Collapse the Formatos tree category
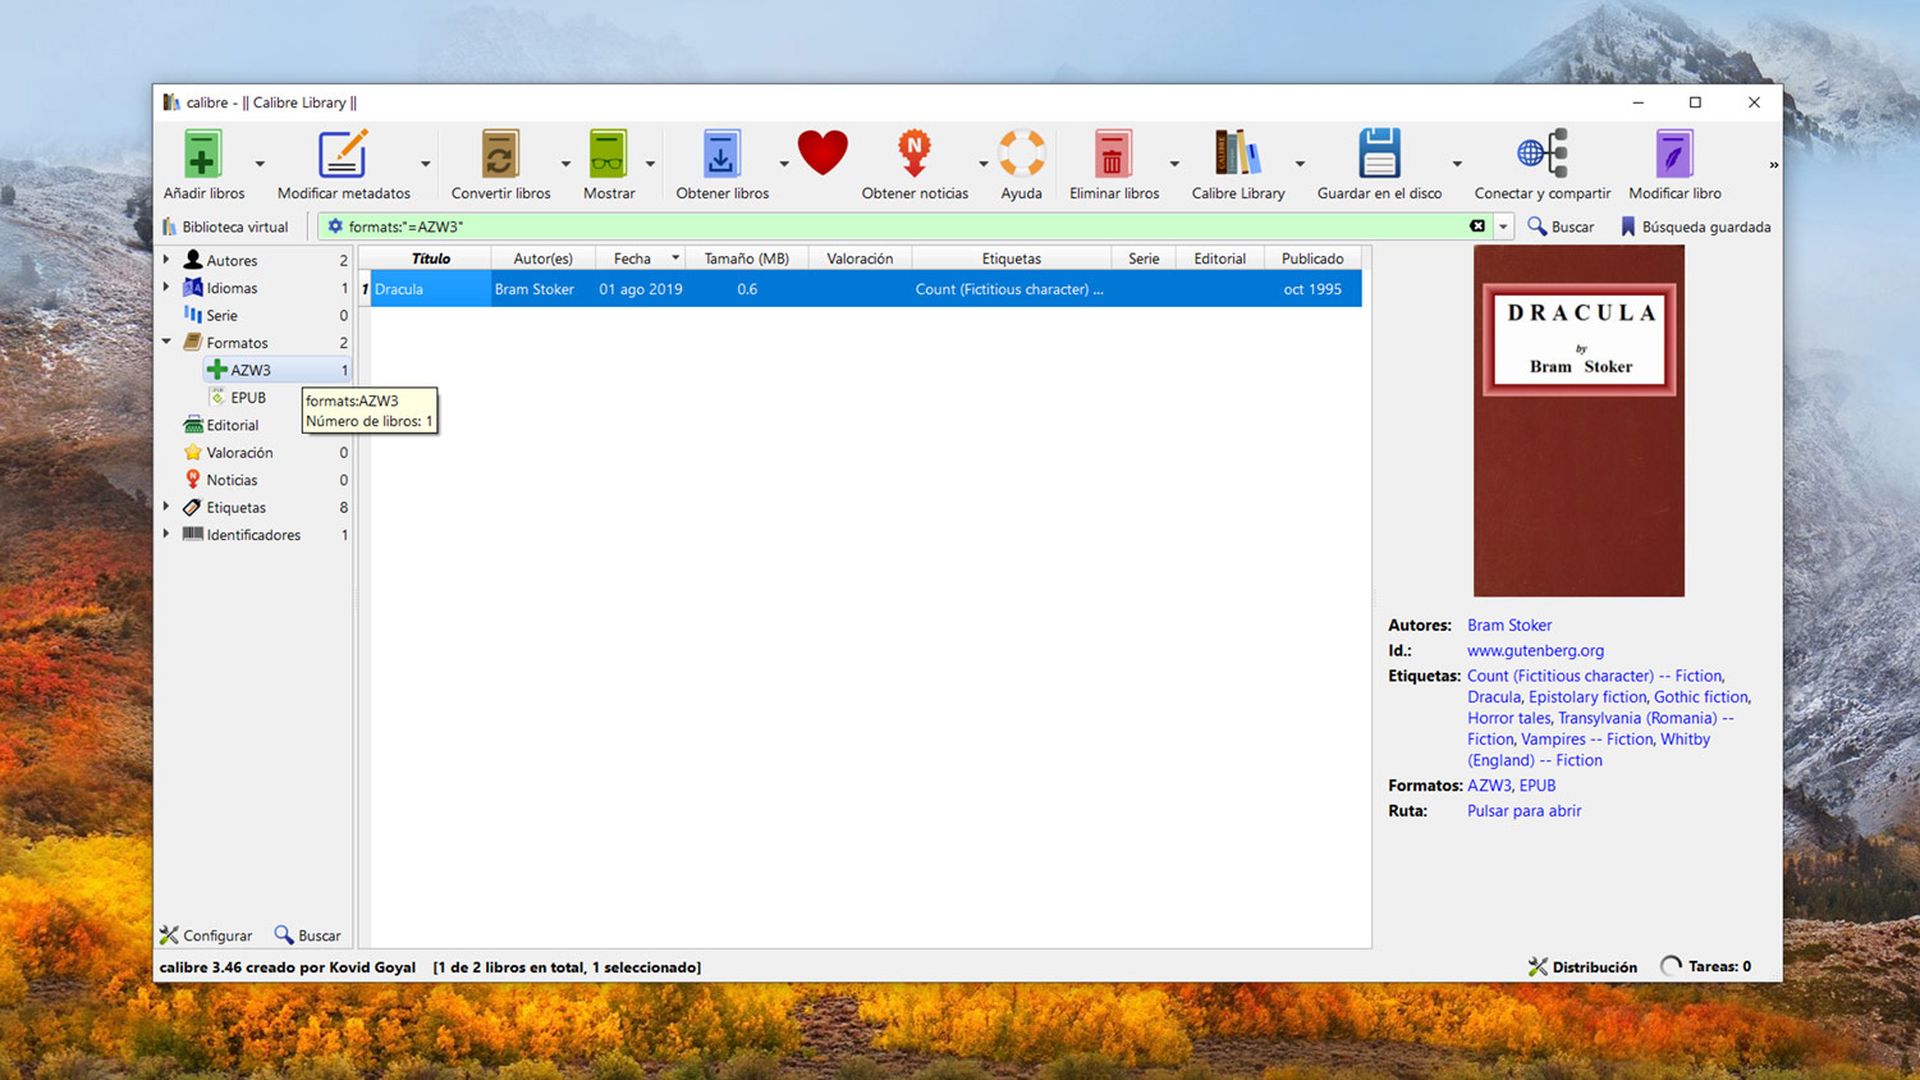Screen dimensions: 1920x1080 pyautogui.click(x=166, y=342)
